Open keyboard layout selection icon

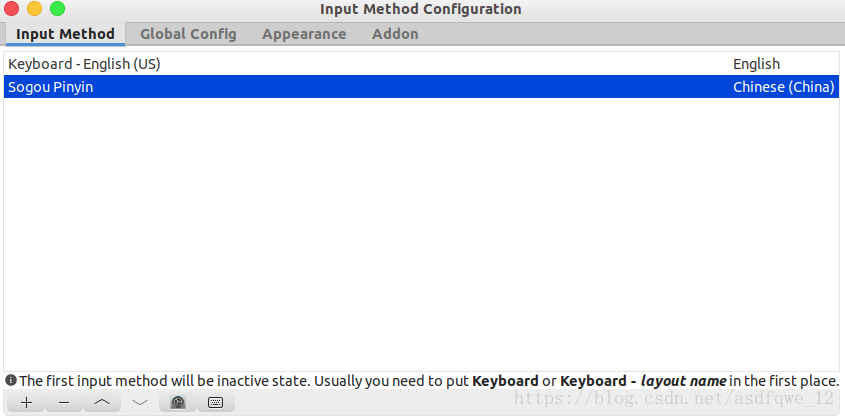216,402
